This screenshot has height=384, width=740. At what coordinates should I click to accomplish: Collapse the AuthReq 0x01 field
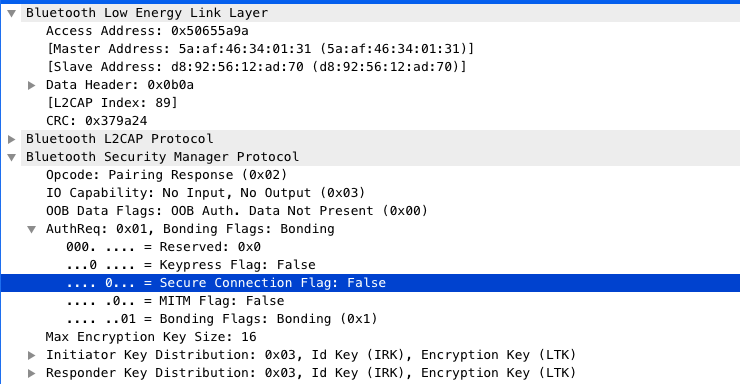[32, 229]
